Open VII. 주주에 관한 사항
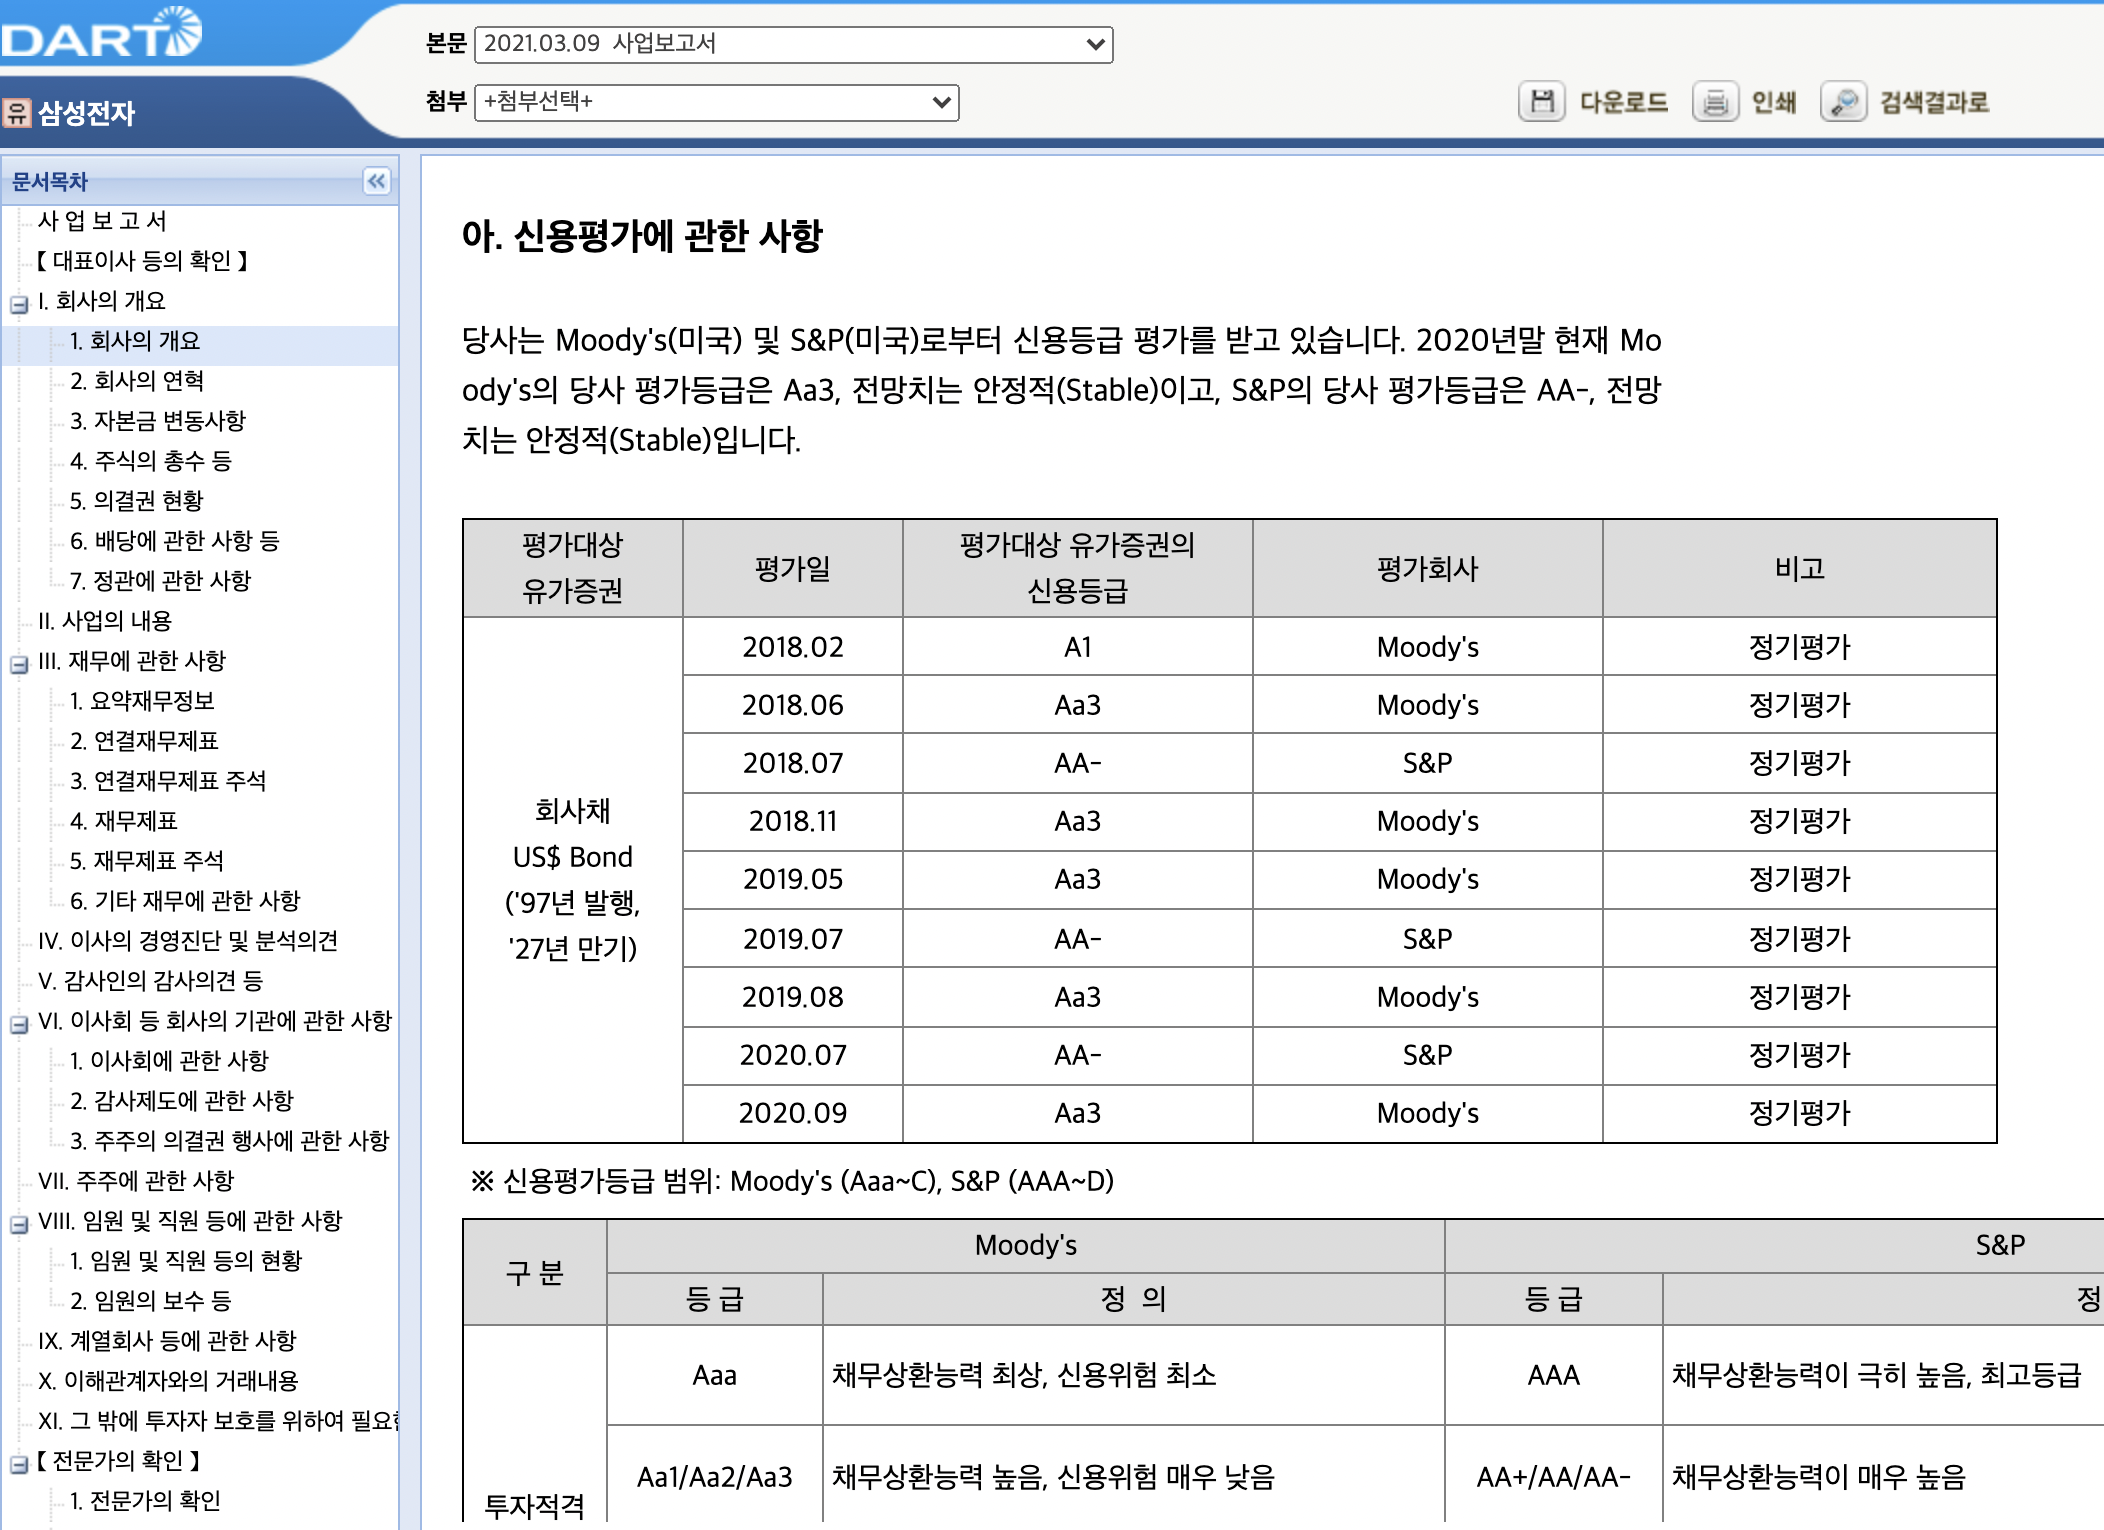 (x=136, y=1181)
